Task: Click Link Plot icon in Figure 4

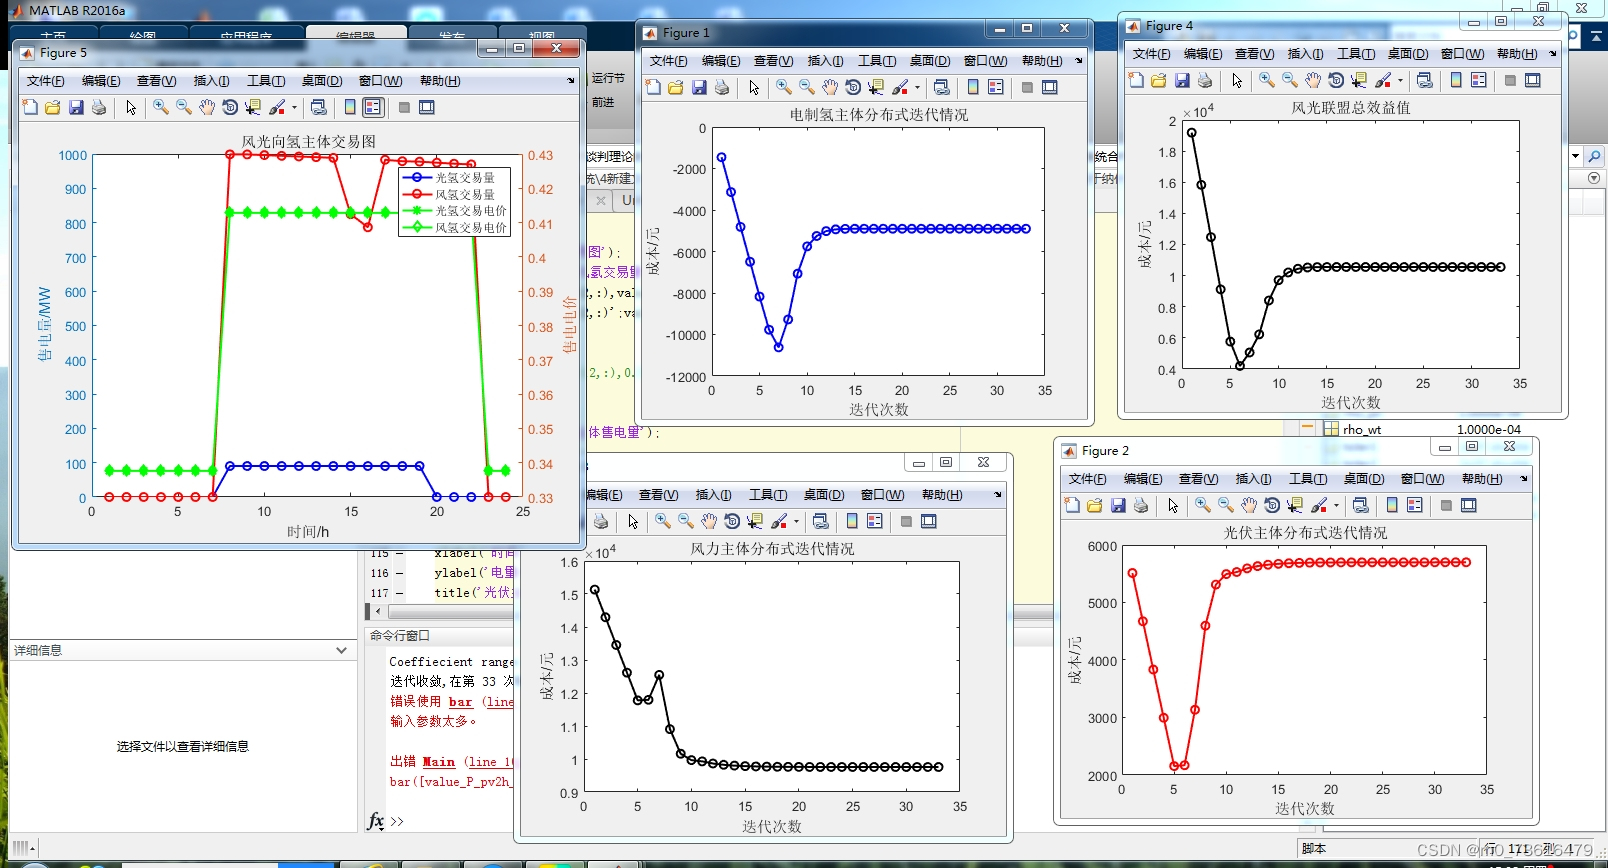Action: (1424, 80)
